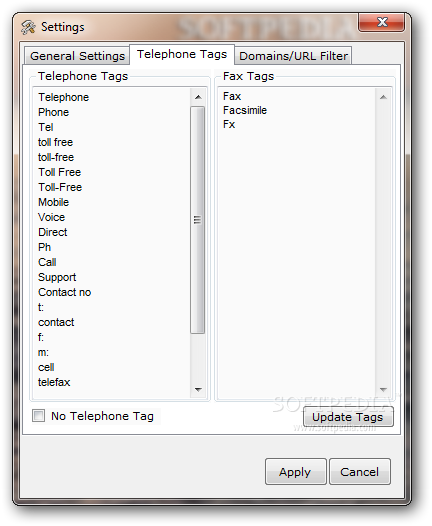432x526 pixels.
Task: Apply the settings changes
Action: [295, 471]
